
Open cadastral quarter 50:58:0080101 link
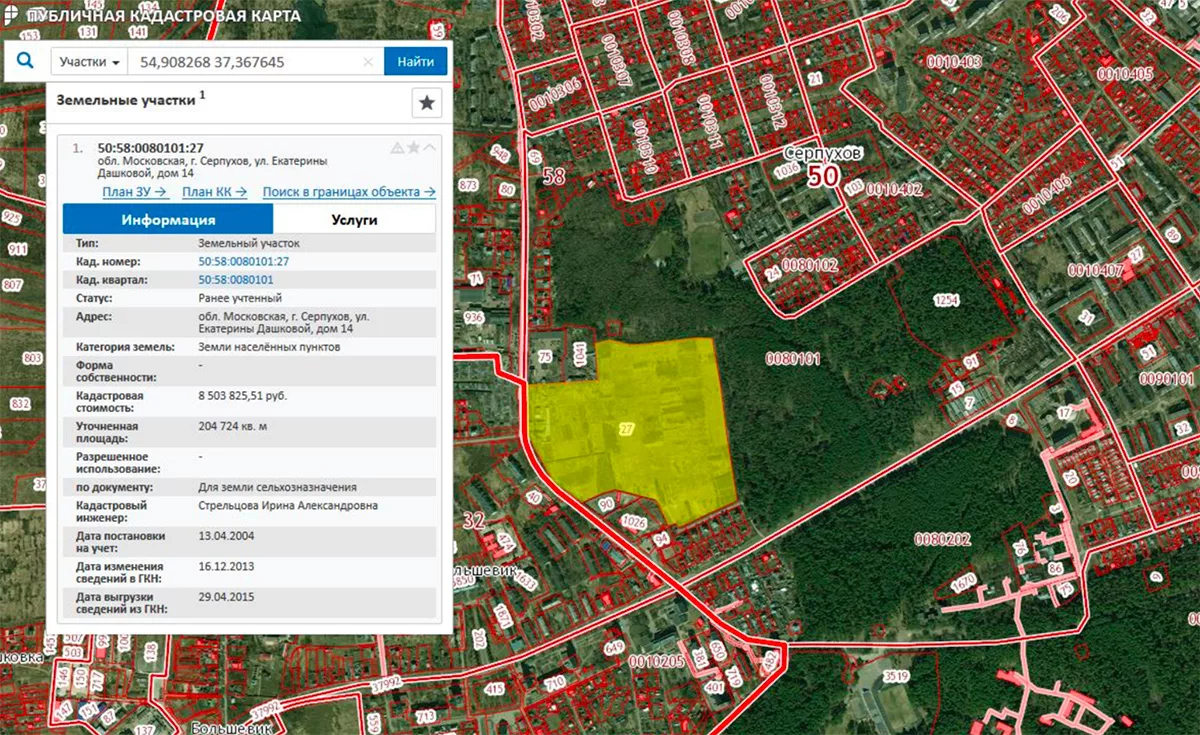[x=236, y=280]
